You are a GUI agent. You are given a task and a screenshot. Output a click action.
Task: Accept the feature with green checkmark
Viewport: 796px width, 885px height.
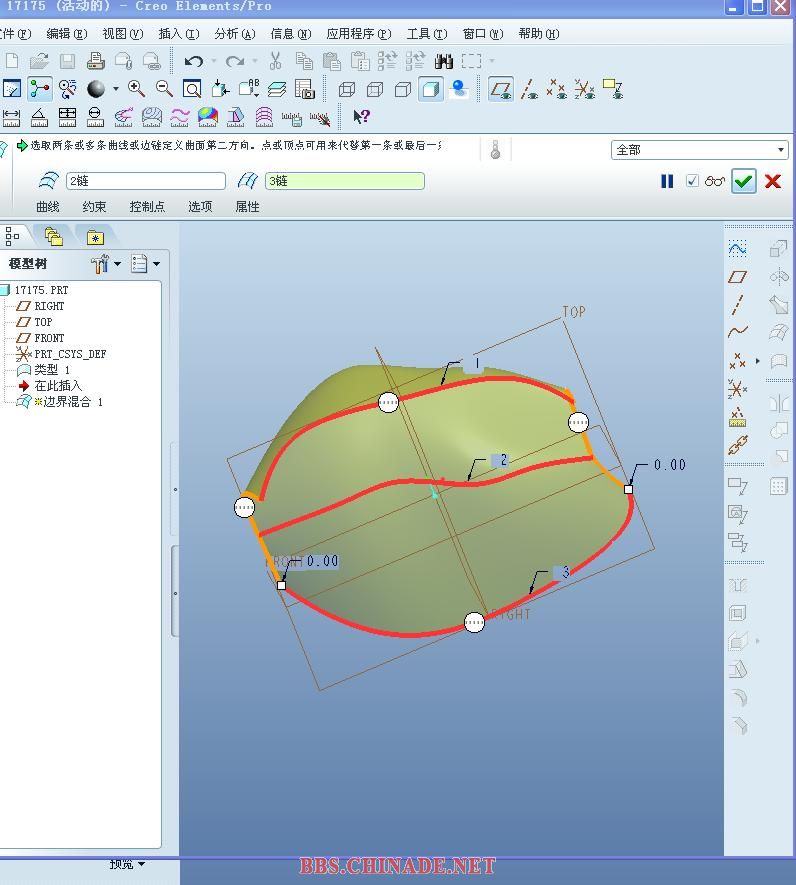point(743,181)
